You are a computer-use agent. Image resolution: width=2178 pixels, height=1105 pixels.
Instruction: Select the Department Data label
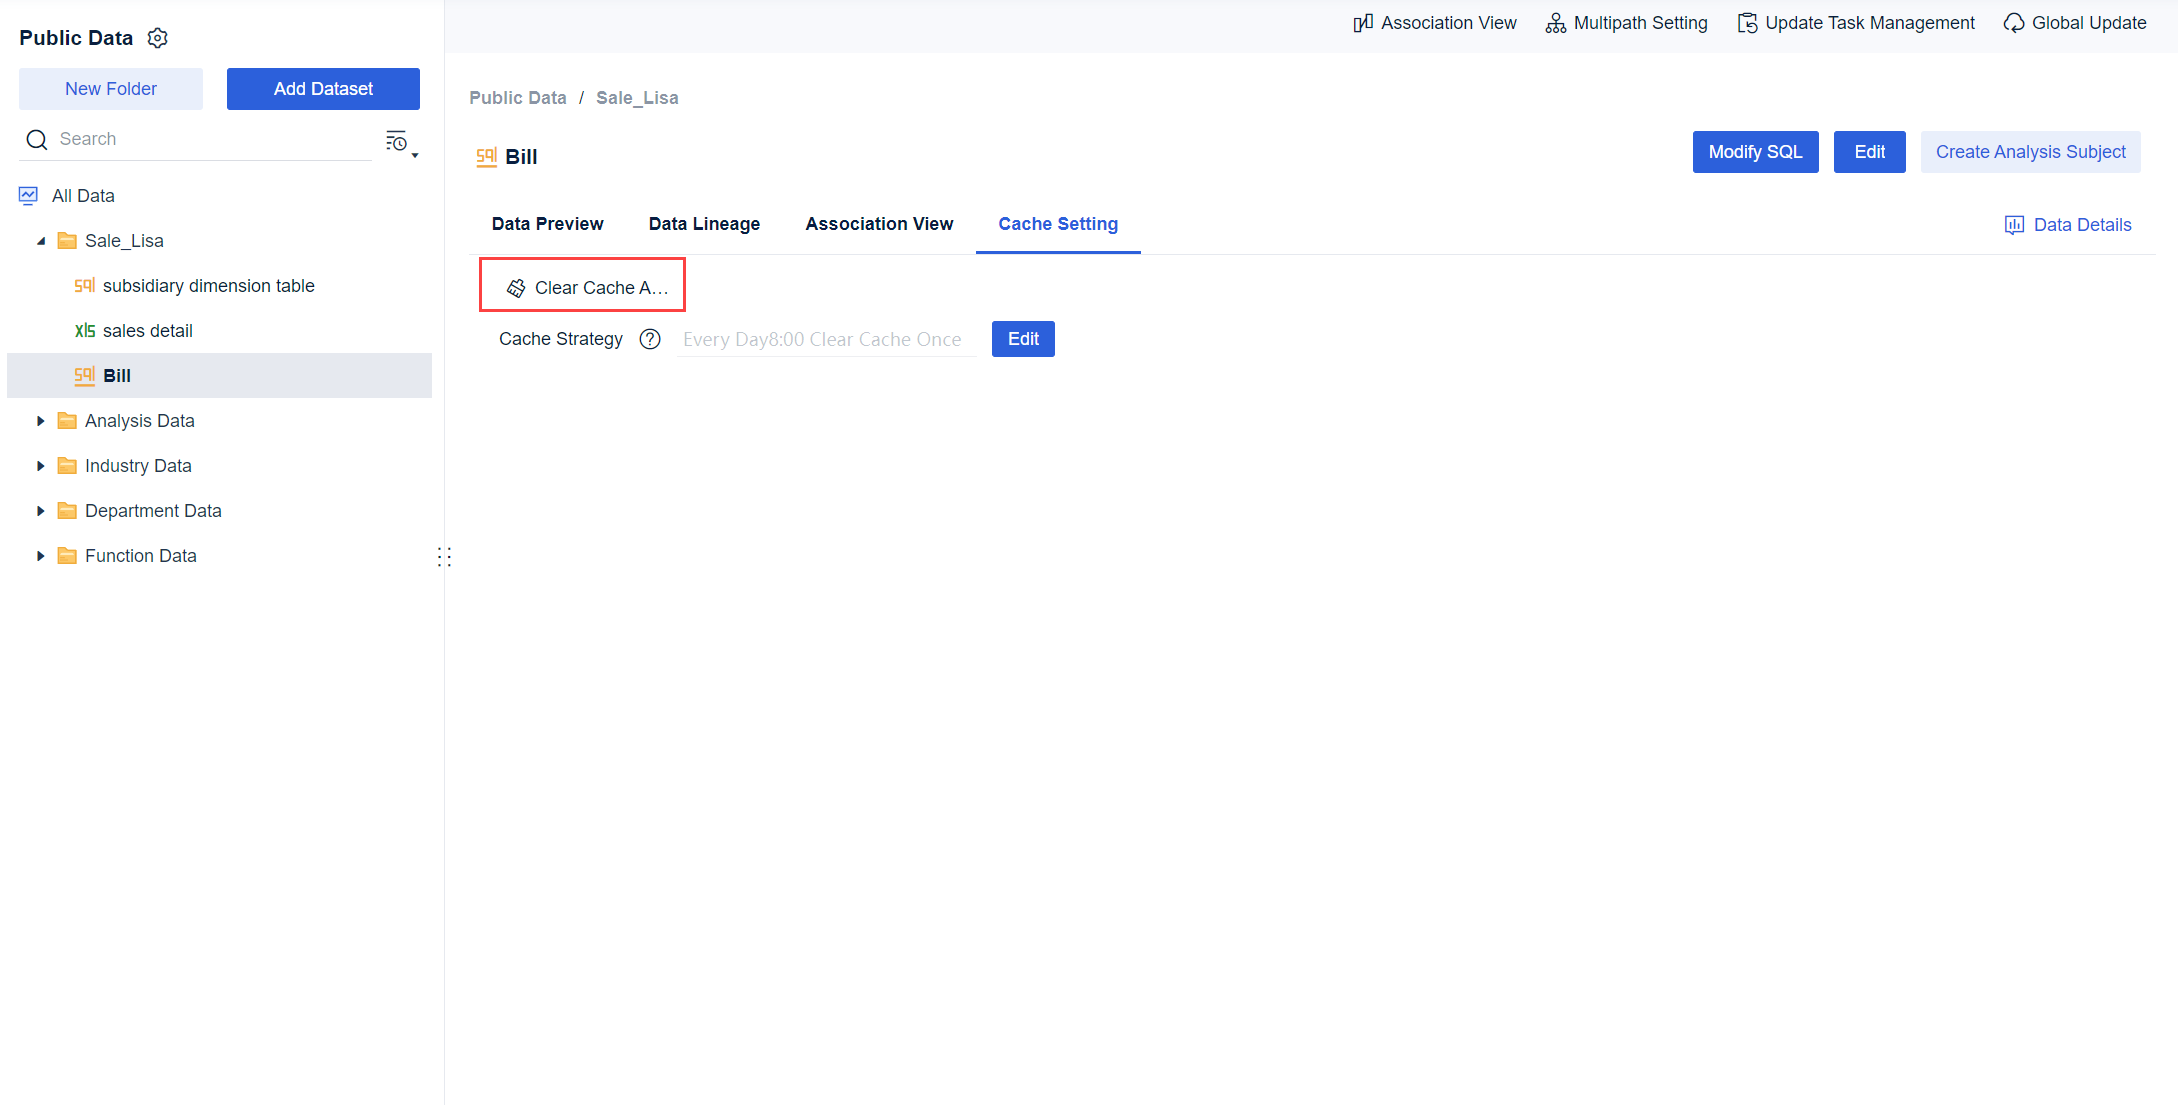click(x=153, y=511)
